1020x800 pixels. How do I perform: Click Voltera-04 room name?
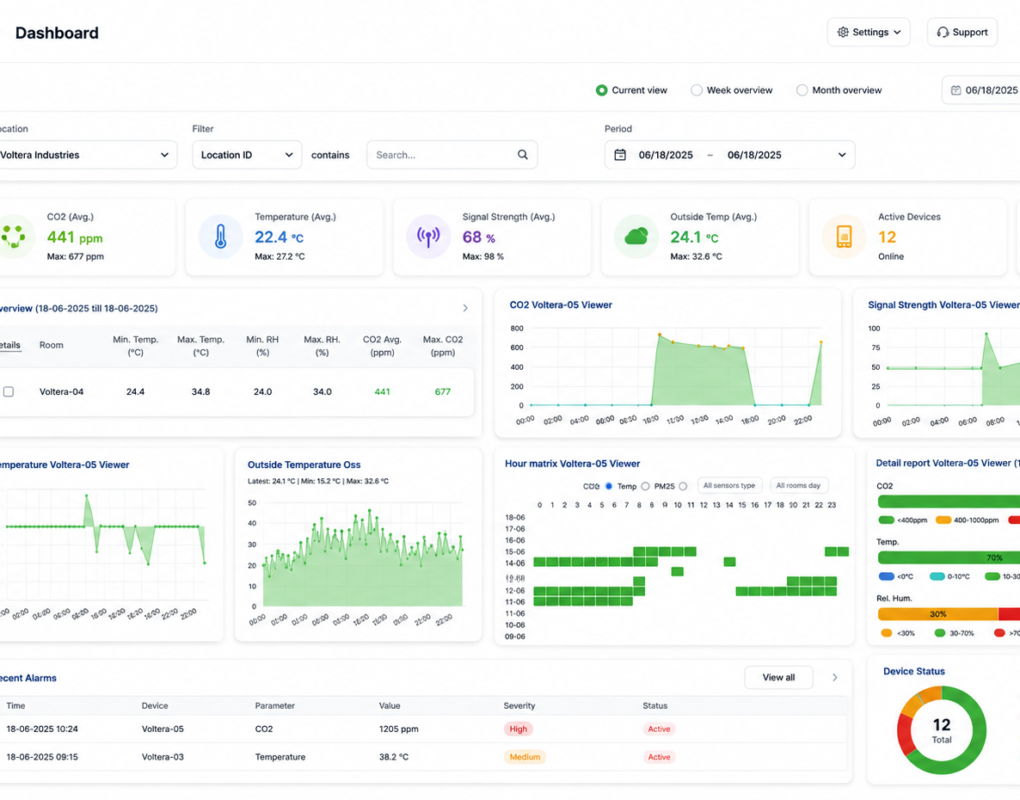pyautogui.click(x=61, y=392)
